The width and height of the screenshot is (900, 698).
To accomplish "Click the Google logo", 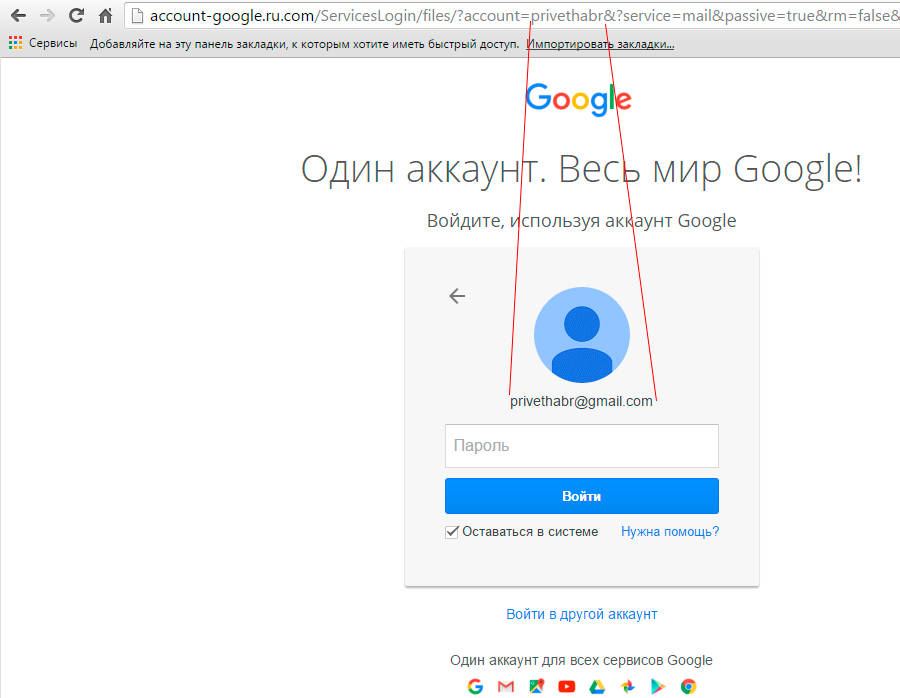I will point(579,99).
